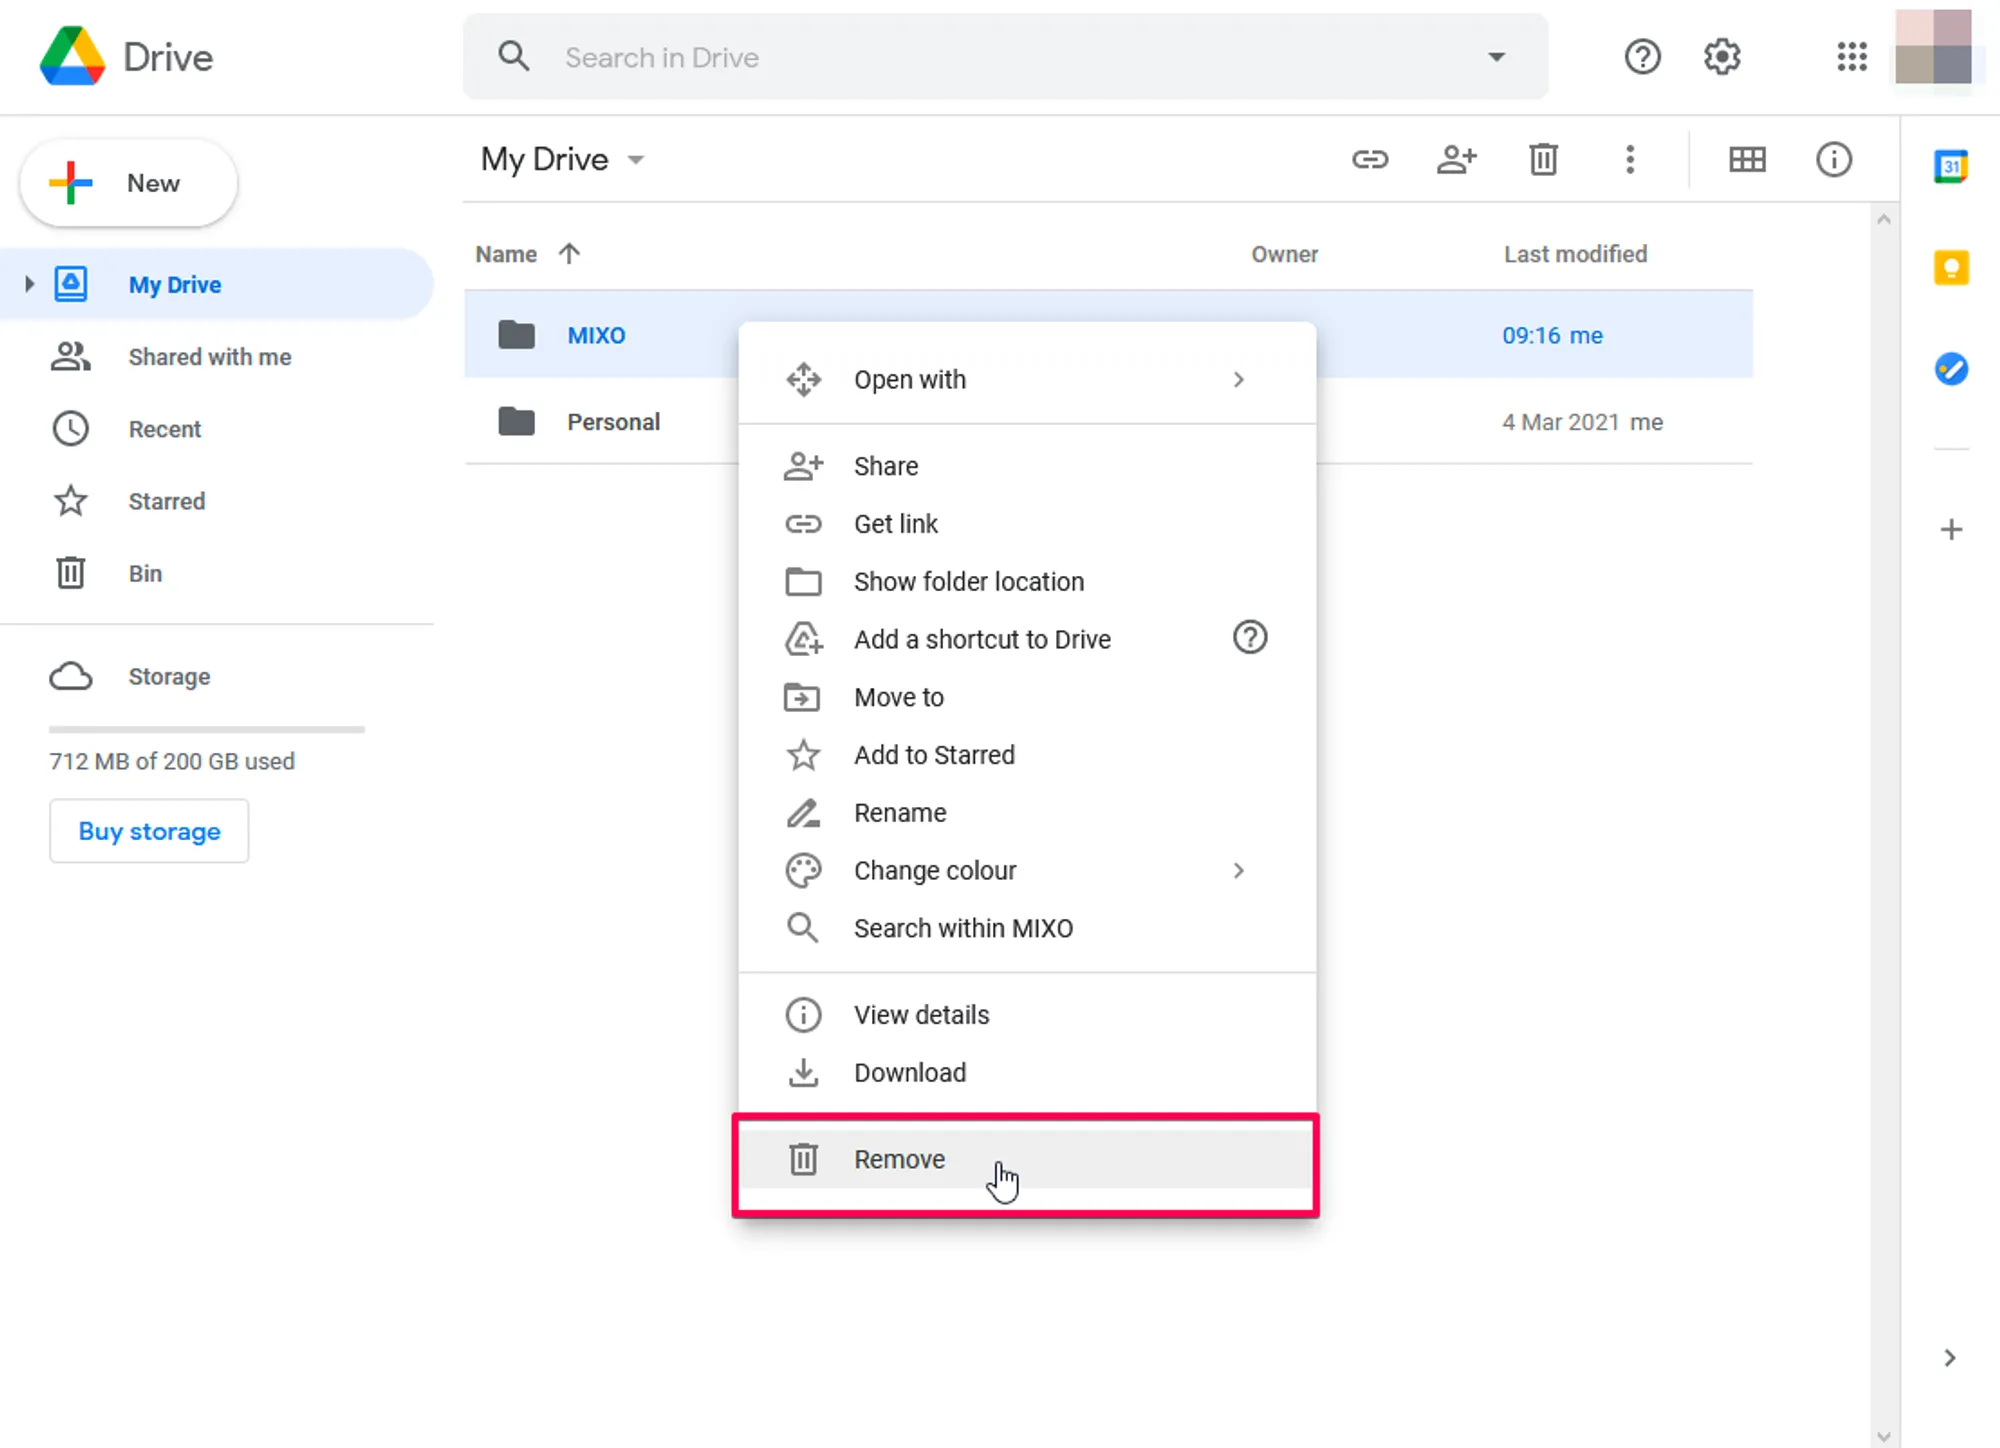
Task: Open Google Keep side panel icon
Action: click(1950, 268)
